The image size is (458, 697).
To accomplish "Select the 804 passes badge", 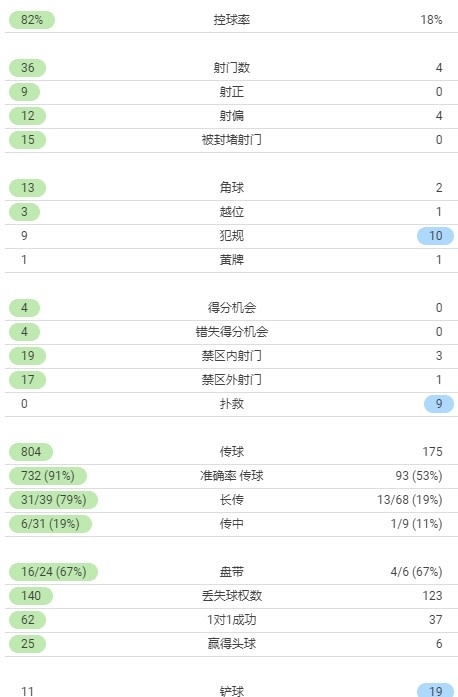I will click(x=31, y=452).
